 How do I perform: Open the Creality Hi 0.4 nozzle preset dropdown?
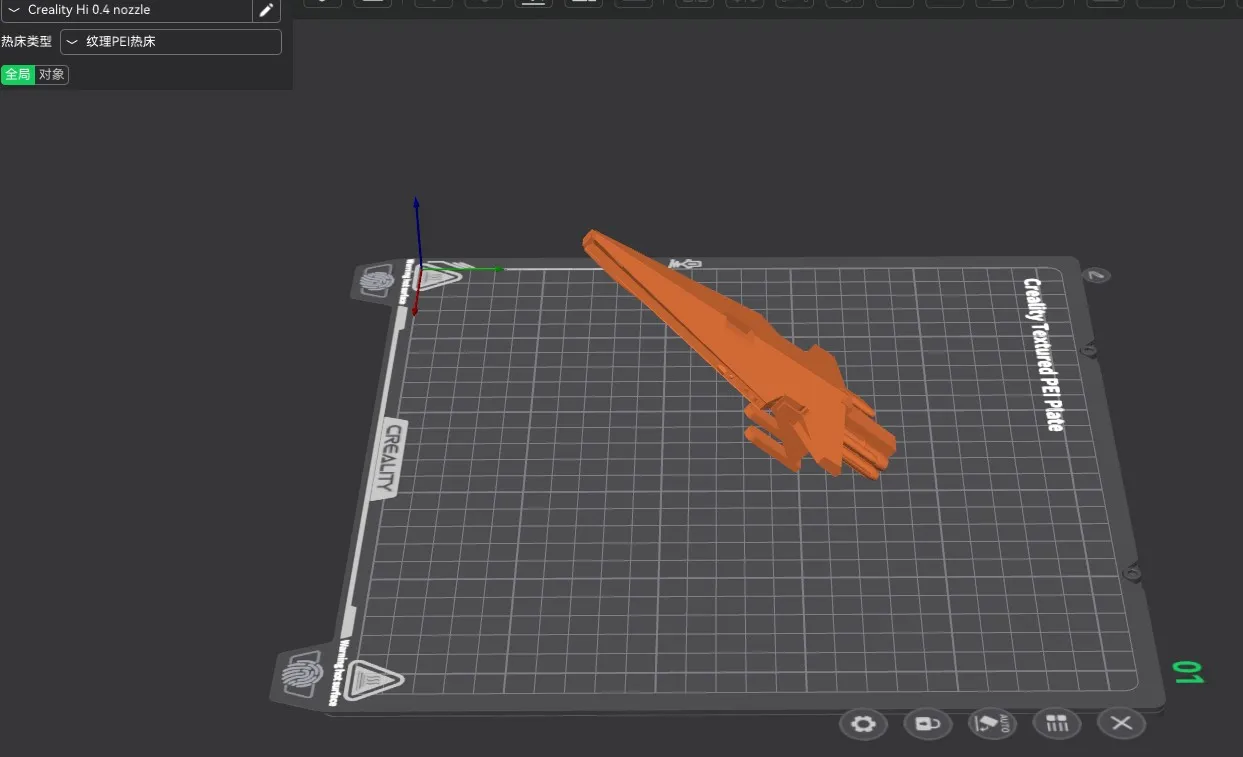point(125,10)
